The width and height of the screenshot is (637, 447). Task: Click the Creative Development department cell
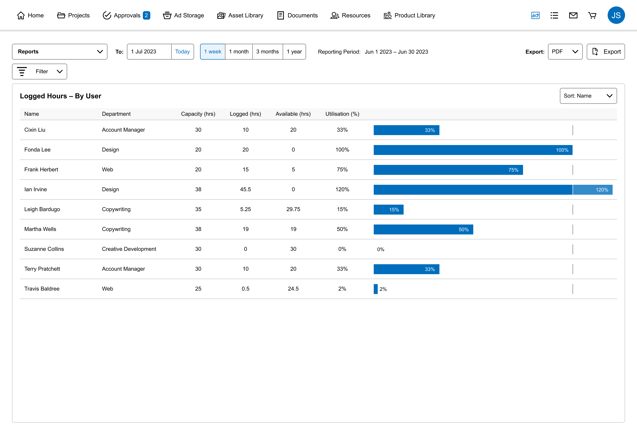coord(129,249)
